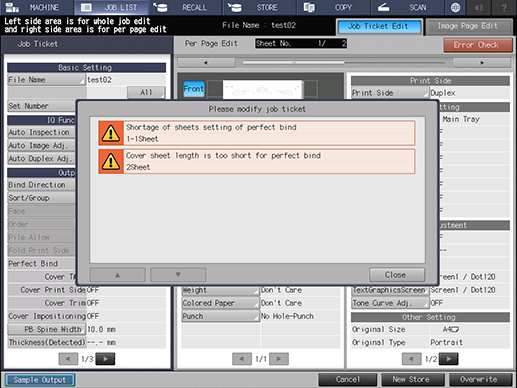
Task: Click the dialog's down arrow button
Action: [178, 275]
